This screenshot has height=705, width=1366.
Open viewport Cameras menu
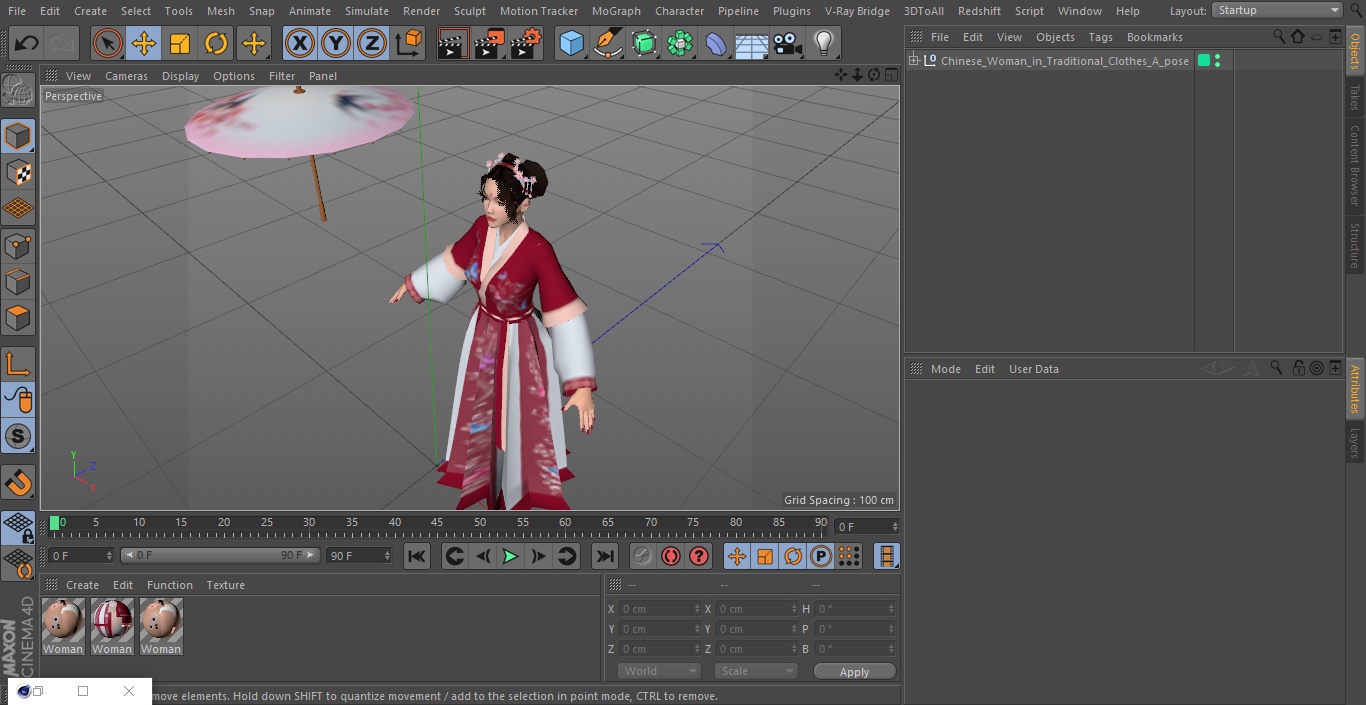(127, 76)
